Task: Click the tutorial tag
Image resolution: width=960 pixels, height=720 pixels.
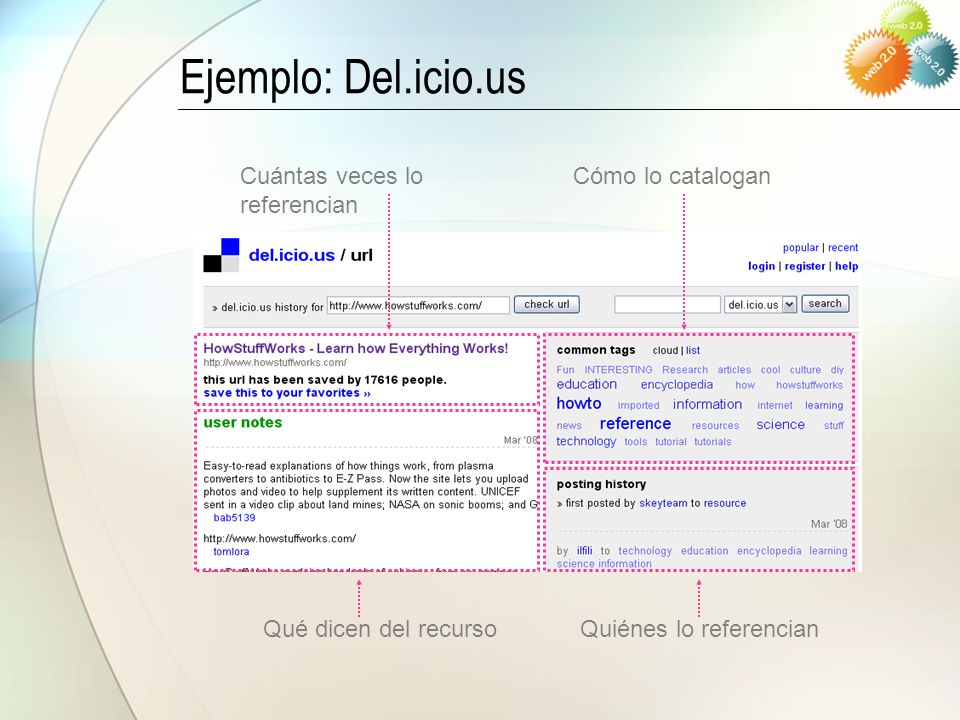Action: click(670, 441)
